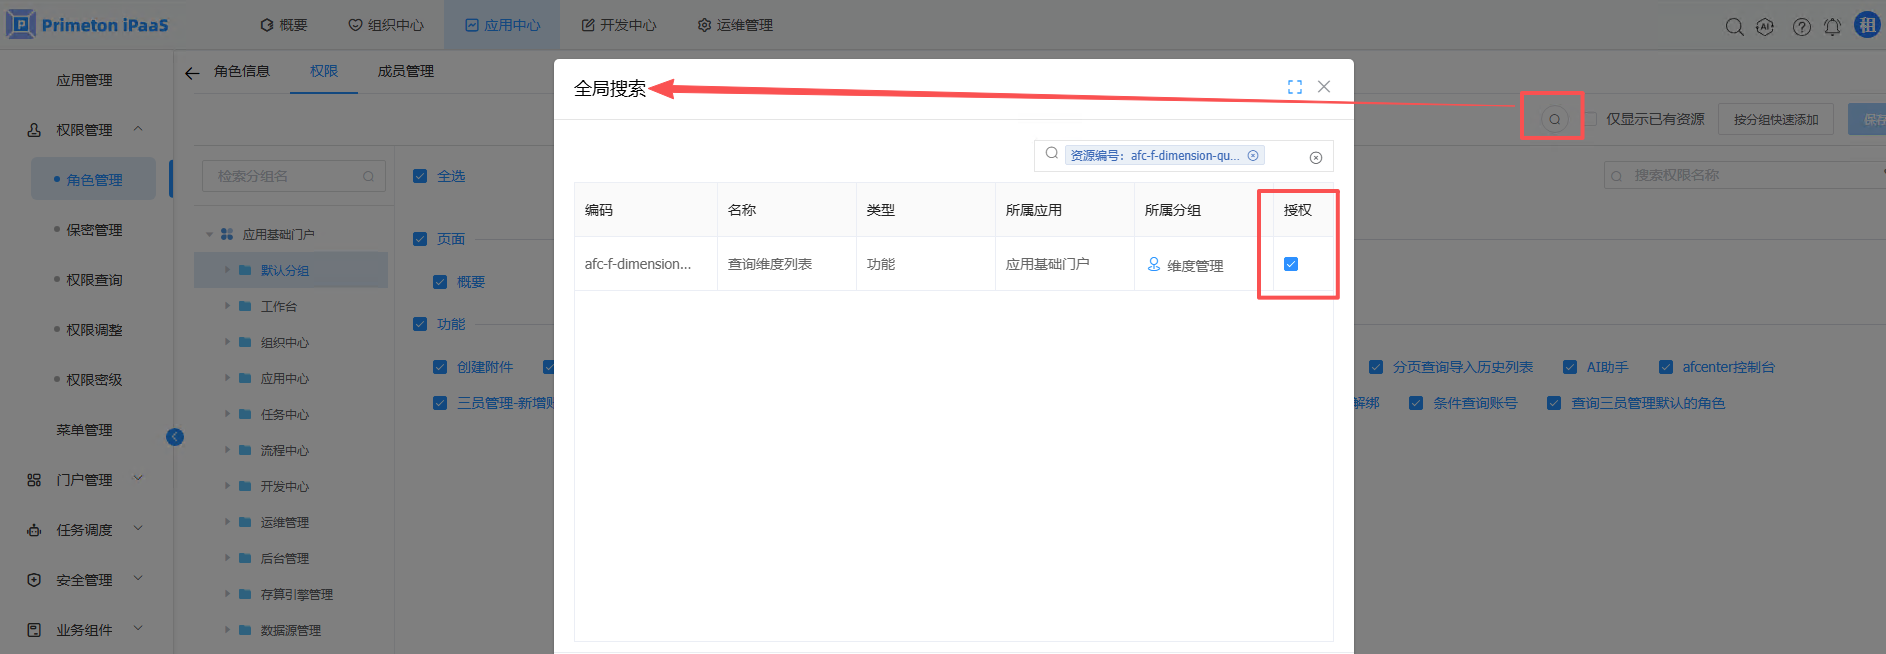The height and width of the screenshot is (654, 1886).
Task: Click the sidebar collapse arrow button
Action: tap(175, 437)
